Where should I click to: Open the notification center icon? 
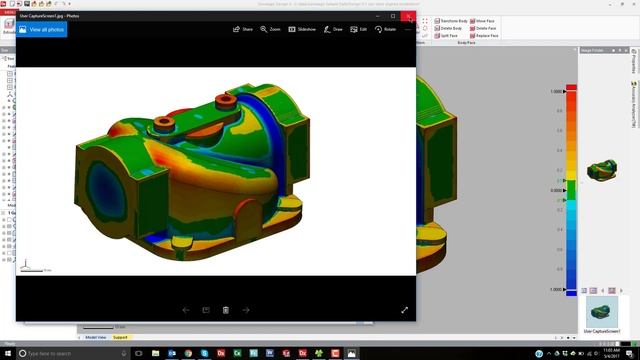point(629,353)
